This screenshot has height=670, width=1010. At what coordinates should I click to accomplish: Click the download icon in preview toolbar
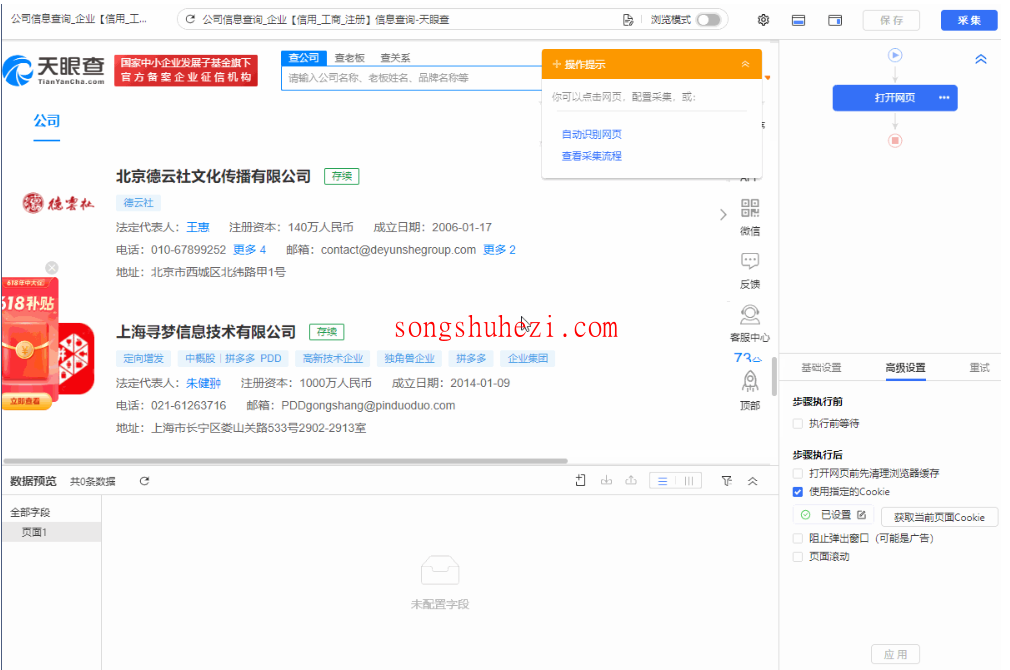click(606, 481)
